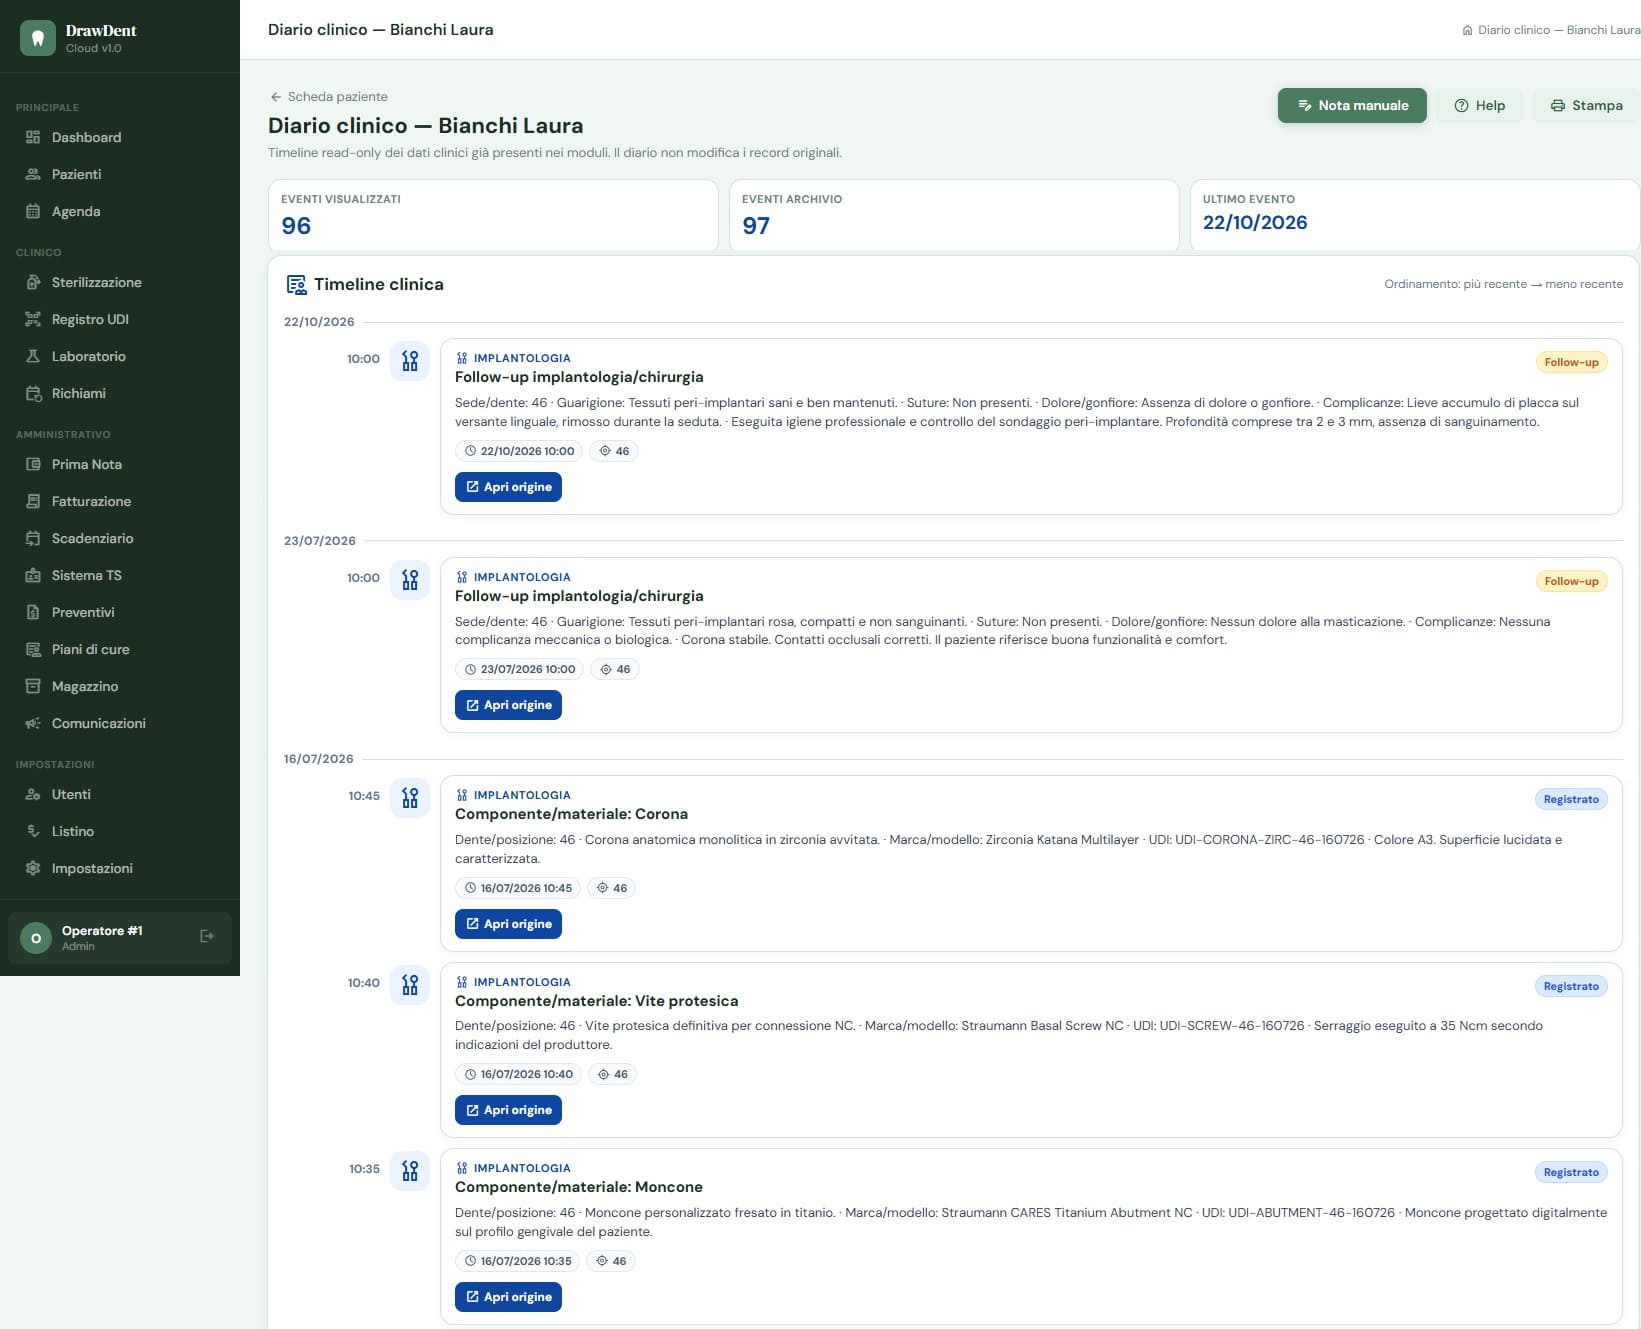Click implant icon for 10:45 Corona event
This screenshot has height=1329, width=1641.
(410, 797)
